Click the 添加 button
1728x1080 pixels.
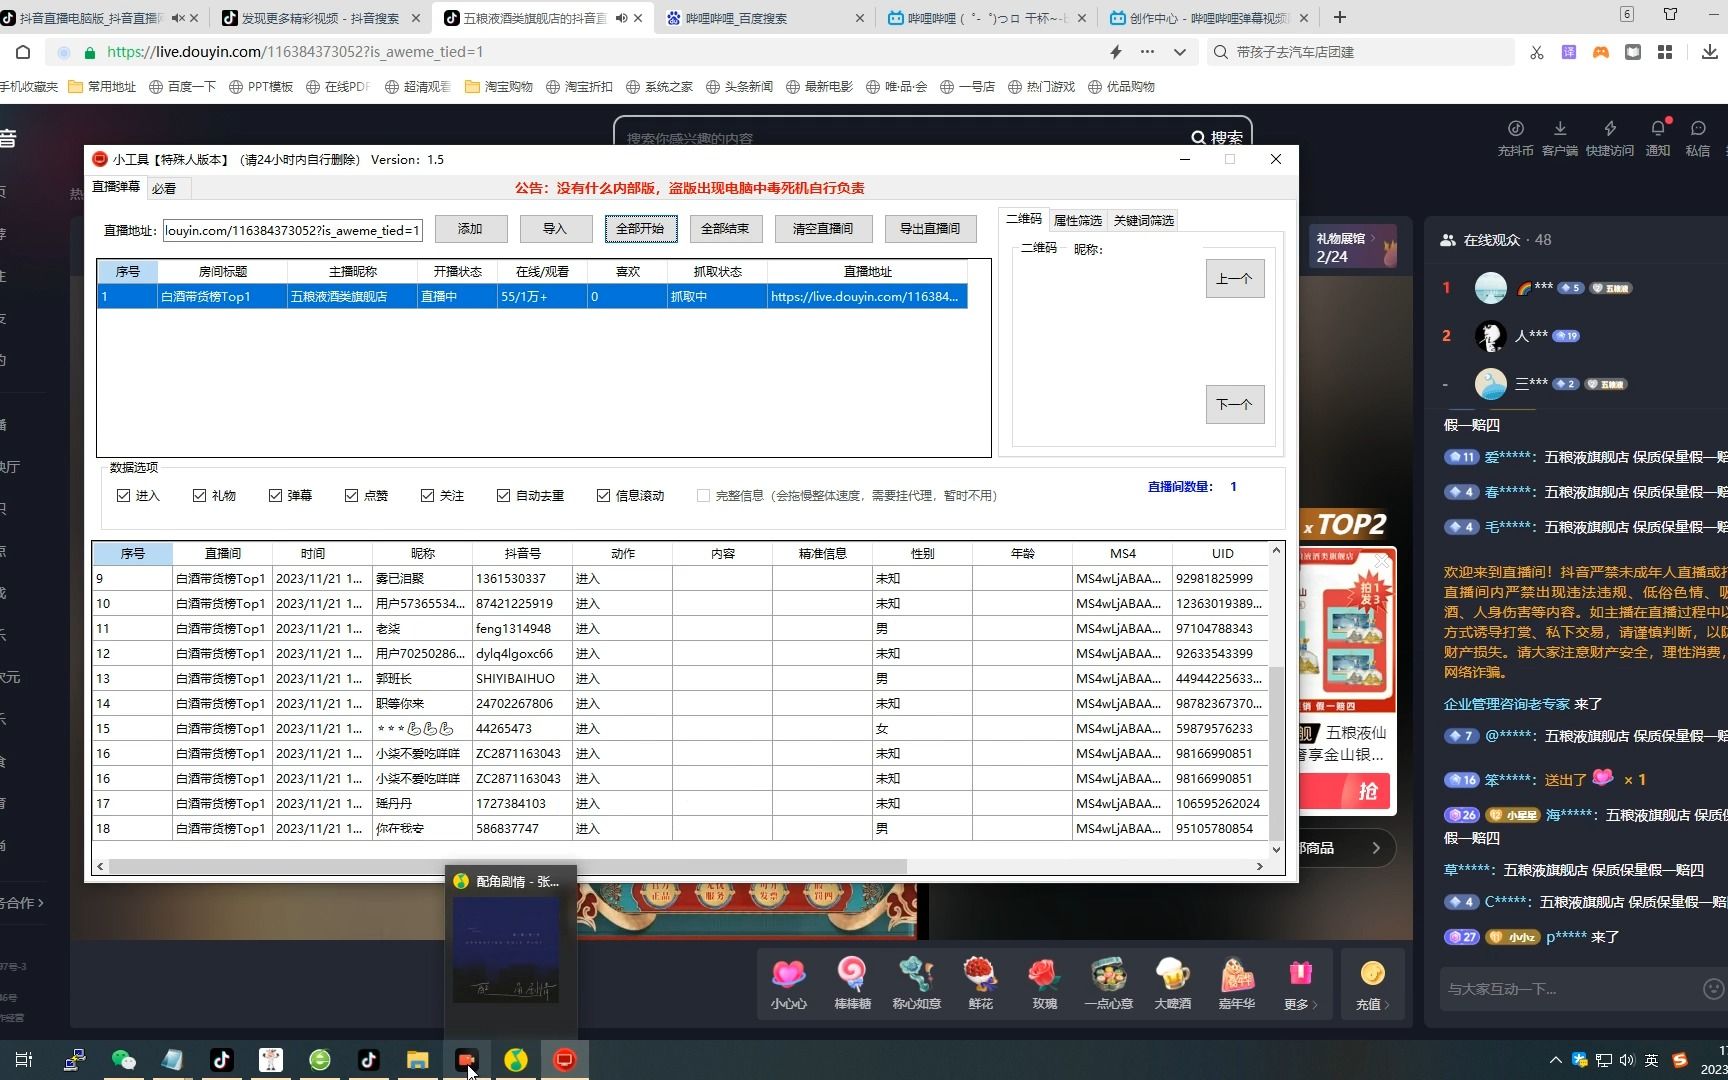471,229
